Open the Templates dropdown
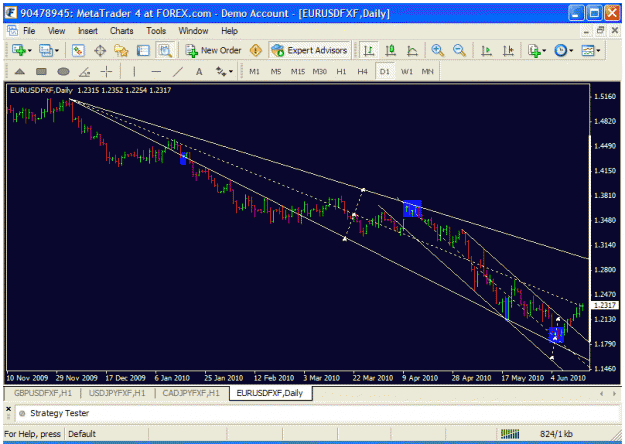625x444 pixels. pos(591,51)
